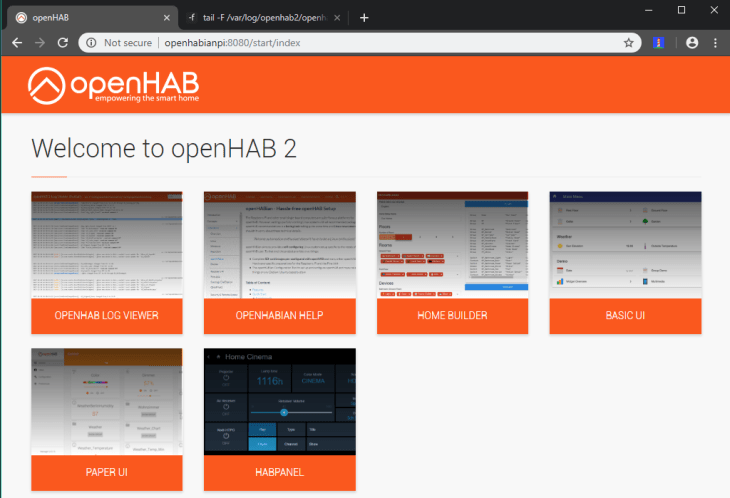Open Chrome three-dot menu
This screenshot has height=498, width=730.
(715, 43)
